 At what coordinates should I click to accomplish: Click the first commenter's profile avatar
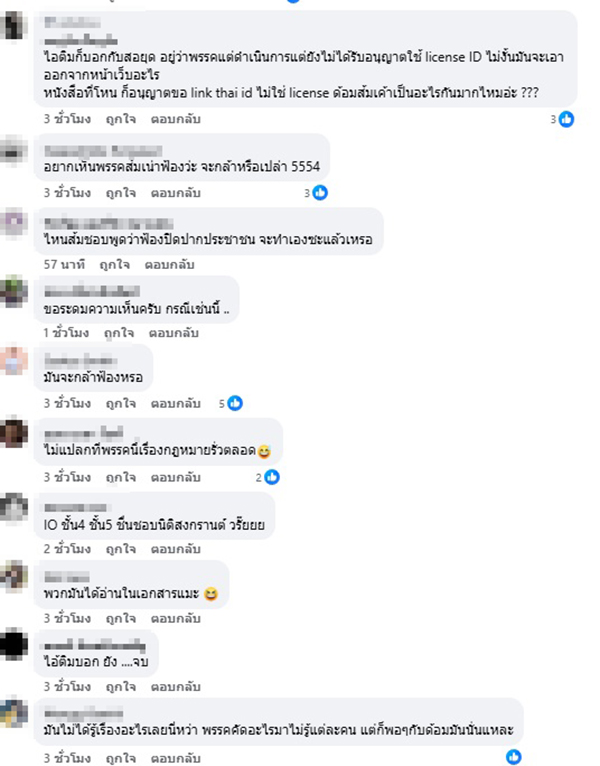point(14,26)
